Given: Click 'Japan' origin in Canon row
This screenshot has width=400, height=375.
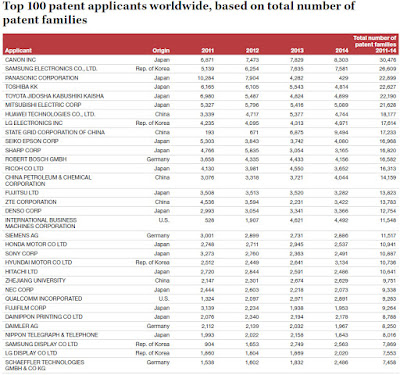Looking at the screenshot, I should pos(162,60).
